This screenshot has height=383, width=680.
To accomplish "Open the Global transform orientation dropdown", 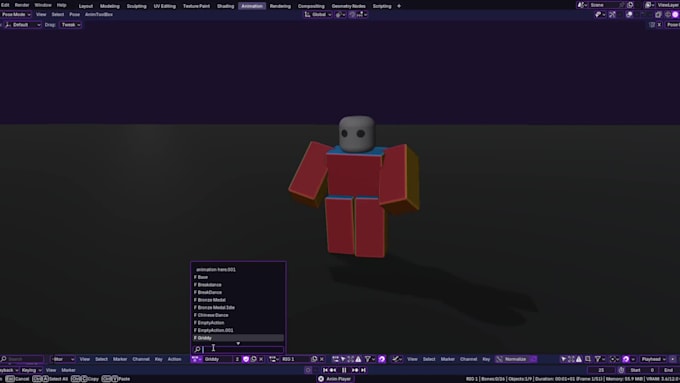I will [318, 14].
